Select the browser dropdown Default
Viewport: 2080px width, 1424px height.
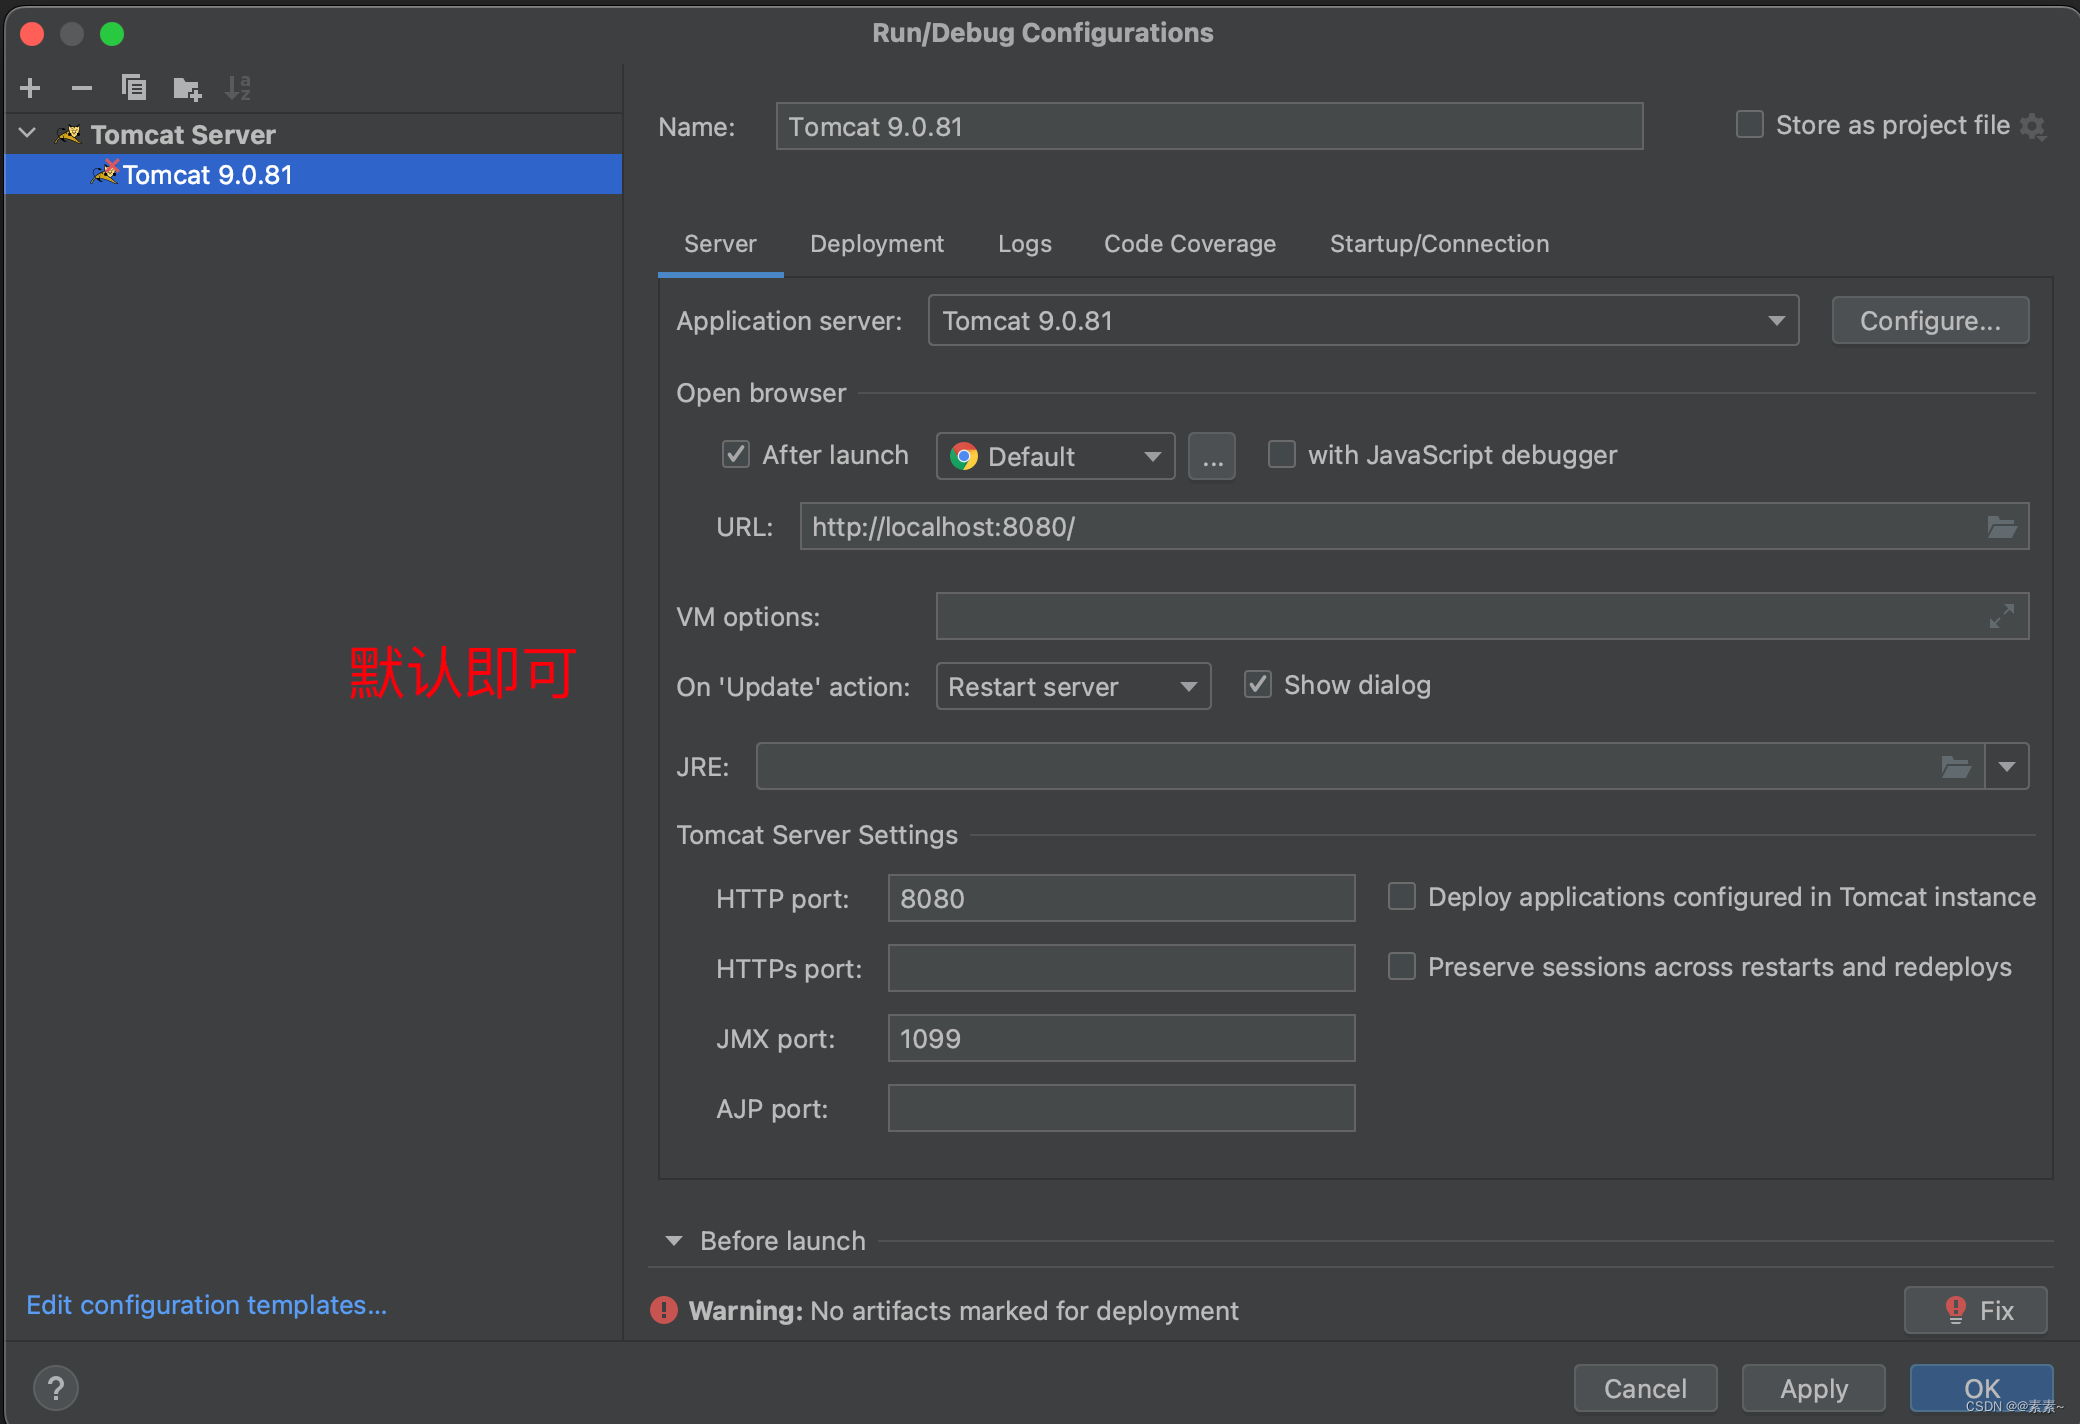(x=1051, y=457)
